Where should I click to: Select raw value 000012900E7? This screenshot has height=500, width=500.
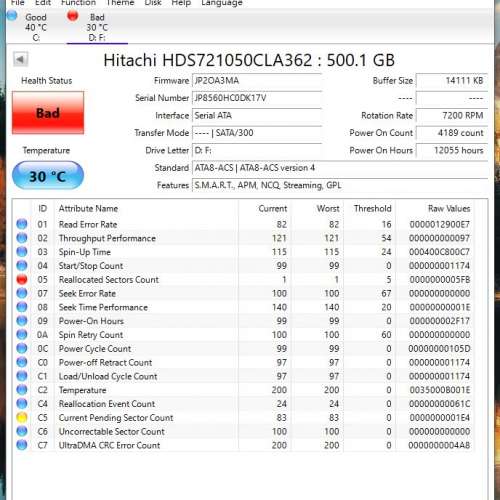pyautogui.click(x=440, y=224)
